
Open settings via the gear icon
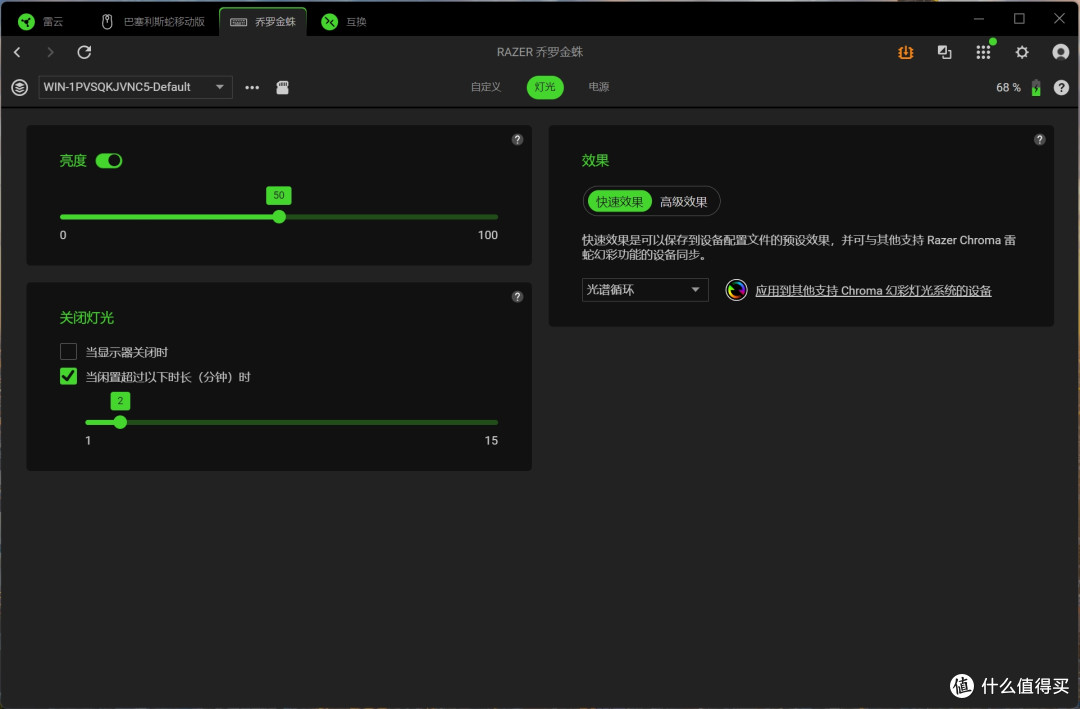point(1022,52)
